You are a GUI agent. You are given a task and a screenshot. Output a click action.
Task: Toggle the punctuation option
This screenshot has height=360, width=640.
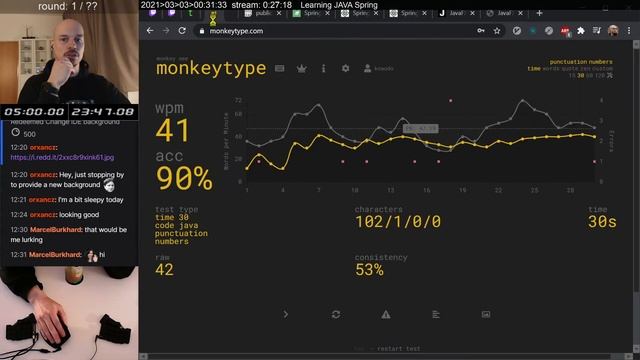click(568, 62)
